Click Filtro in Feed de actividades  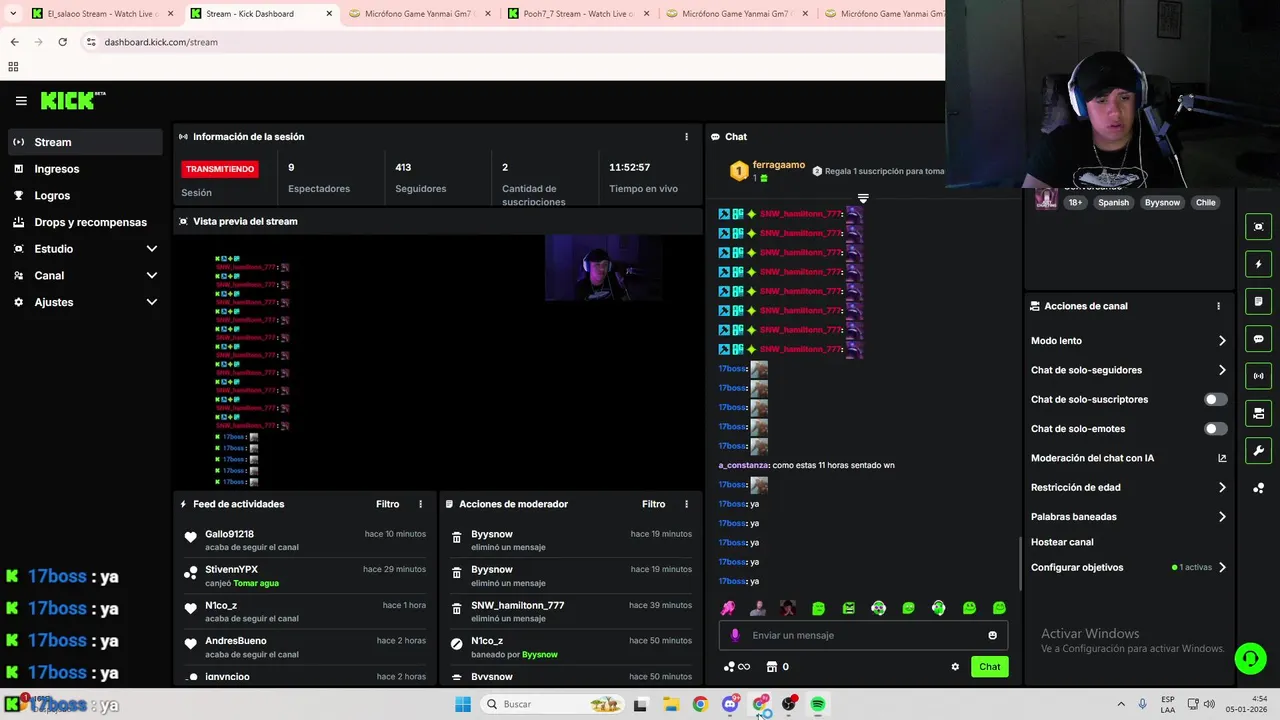pos(387,504)
